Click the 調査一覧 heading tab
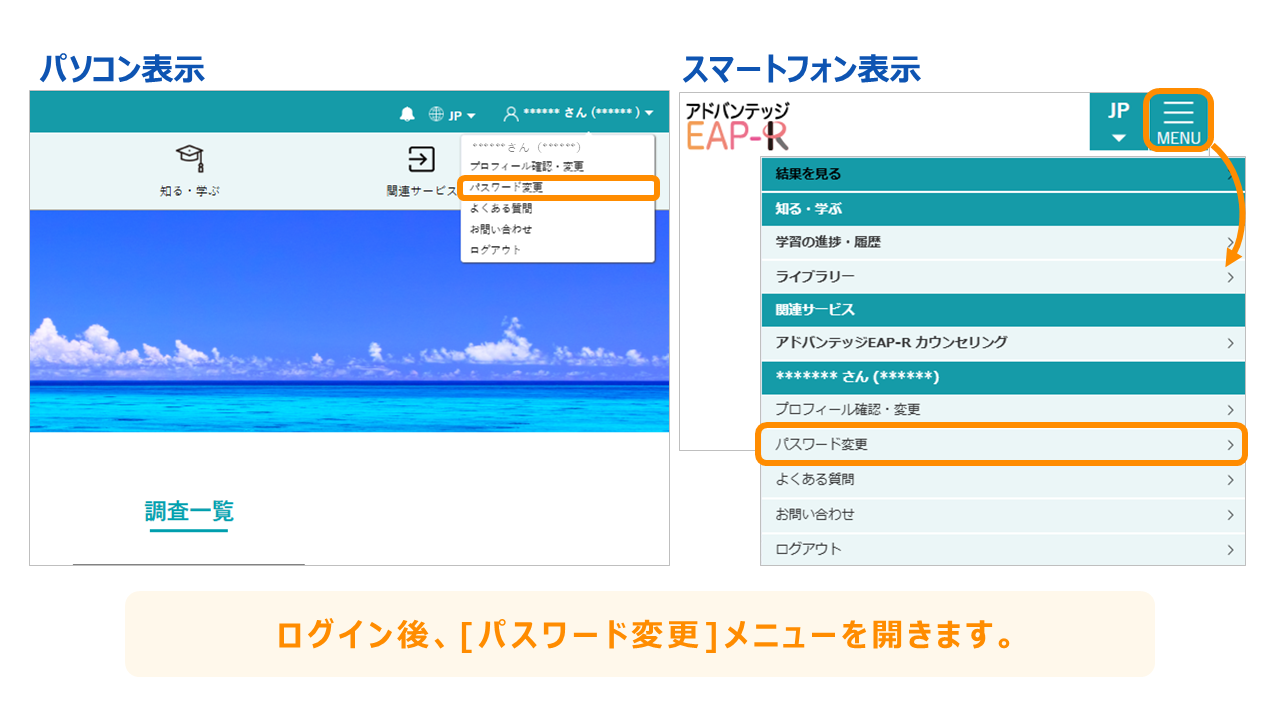The width and height of the screenshot is (1280, 720). point(189,512)
